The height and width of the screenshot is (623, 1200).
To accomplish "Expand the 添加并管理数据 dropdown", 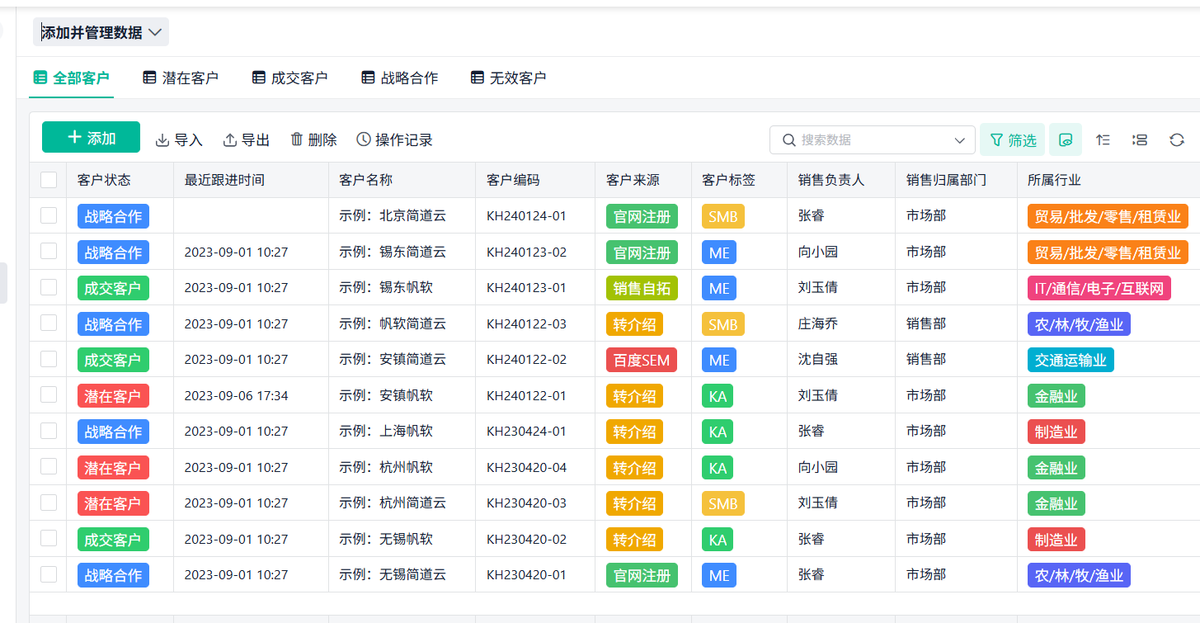I will tap(101, 32).
